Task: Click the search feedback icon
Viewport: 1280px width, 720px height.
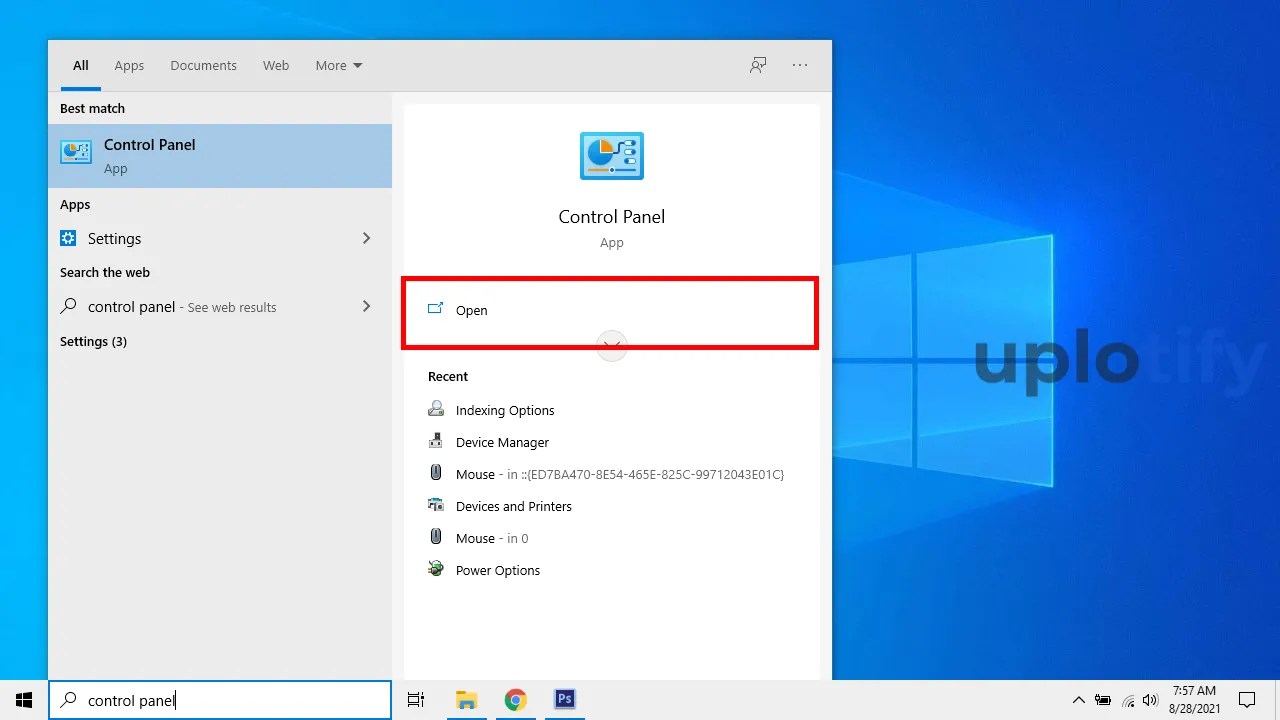Action: tap(758, 65)
